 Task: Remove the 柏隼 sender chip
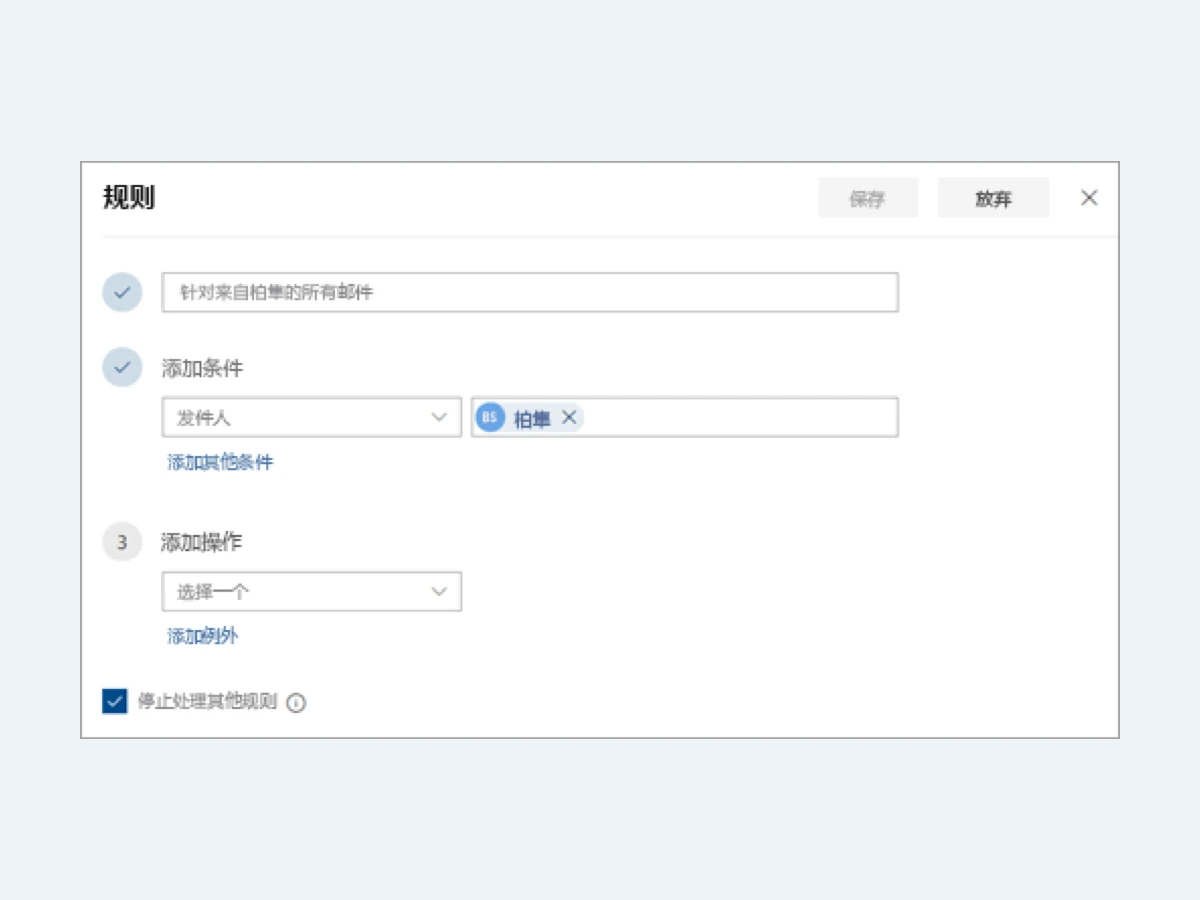[x=569, y=417]
